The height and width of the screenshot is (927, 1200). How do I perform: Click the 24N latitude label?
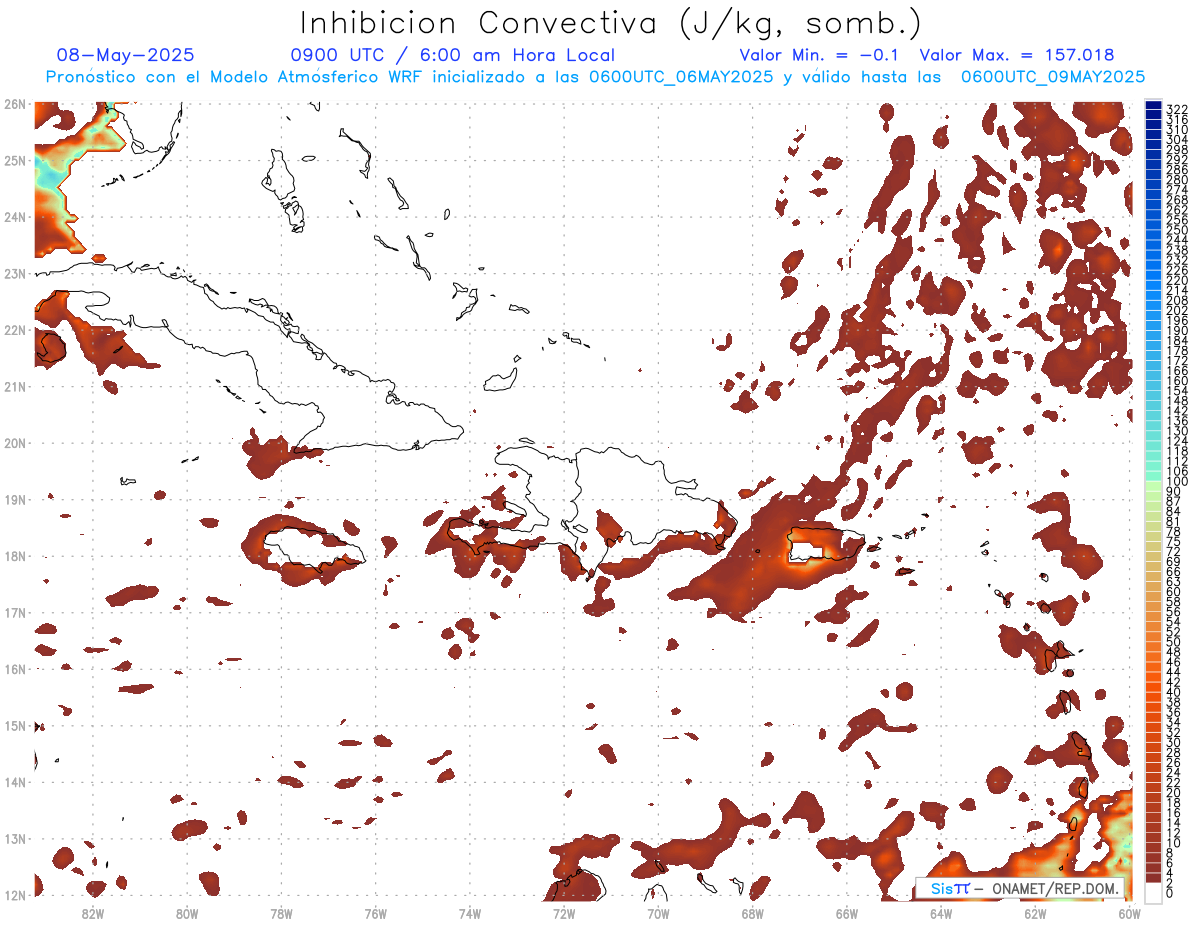[x=14, y=217]
